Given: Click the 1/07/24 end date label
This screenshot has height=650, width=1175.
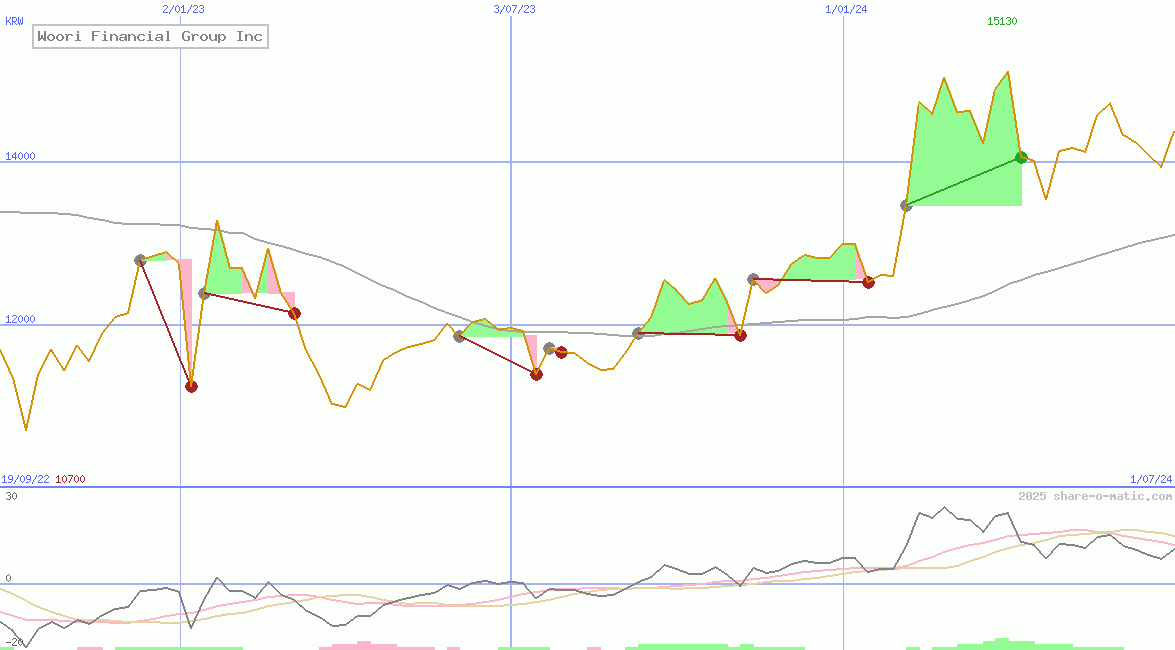Looking at the screenshot, I should click(1151, 478).
